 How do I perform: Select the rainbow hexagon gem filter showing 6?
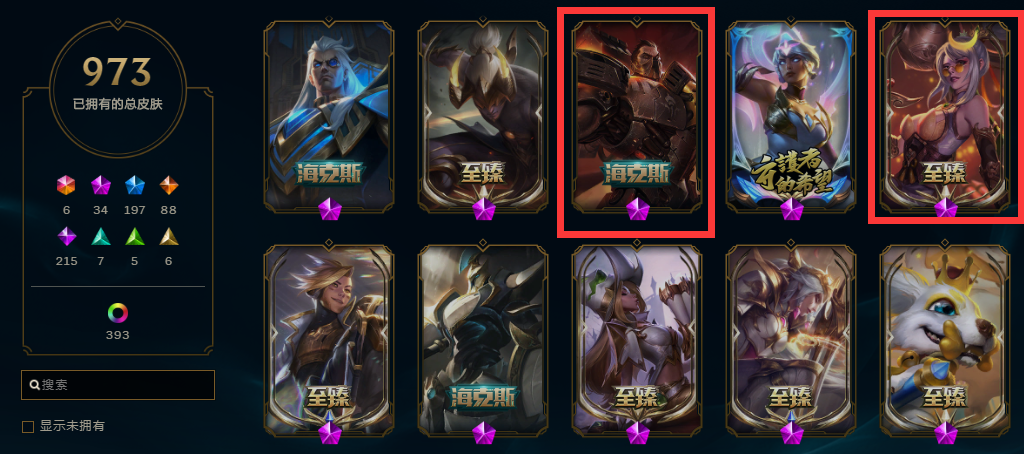66,186
